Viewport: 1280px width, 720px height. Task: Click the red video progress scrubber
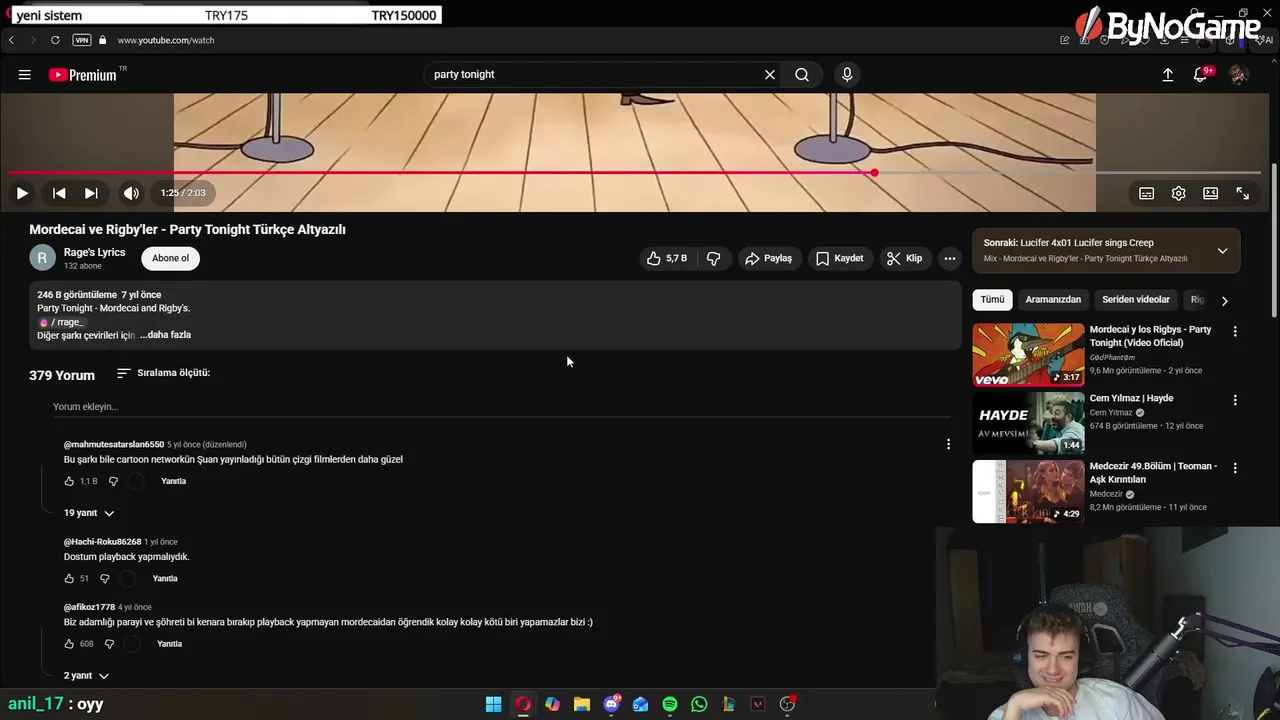pyautogui.click(x=874, y=173)
